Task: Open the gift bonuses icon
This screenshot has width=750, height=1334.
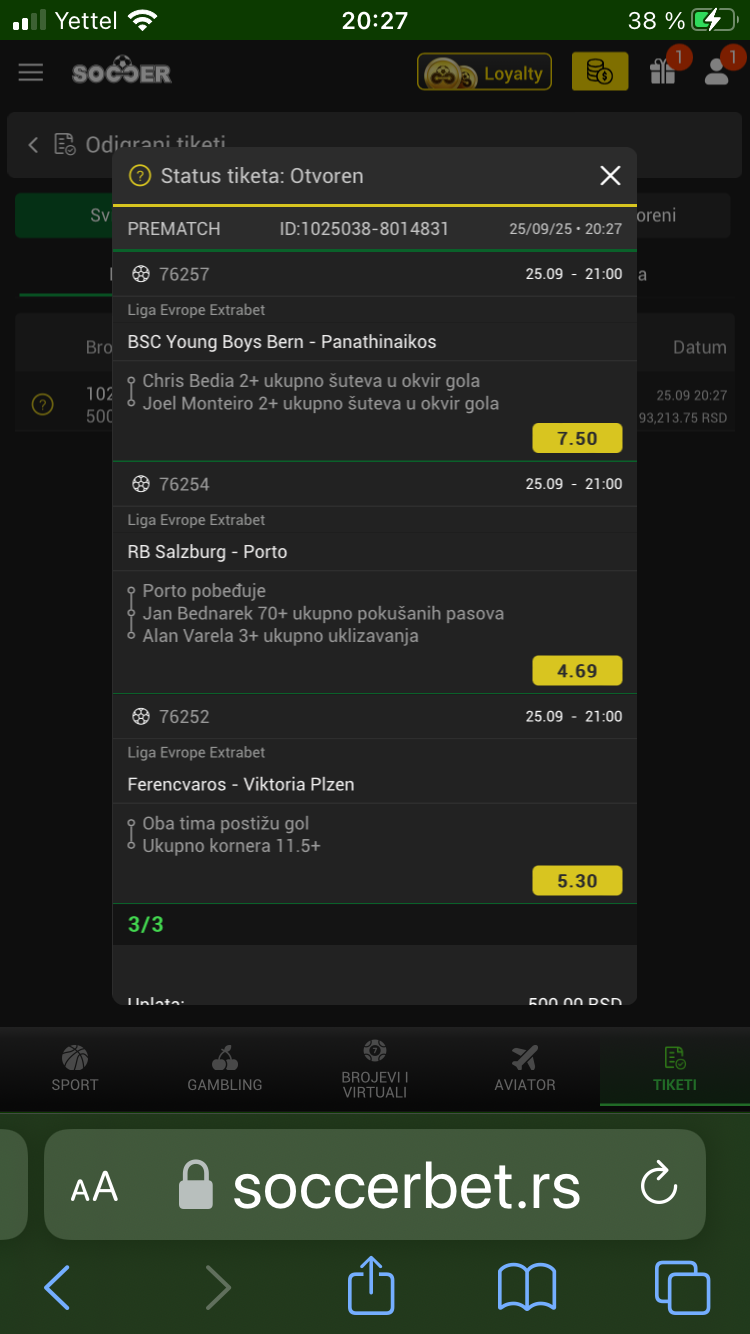Action: coord(663,71)
